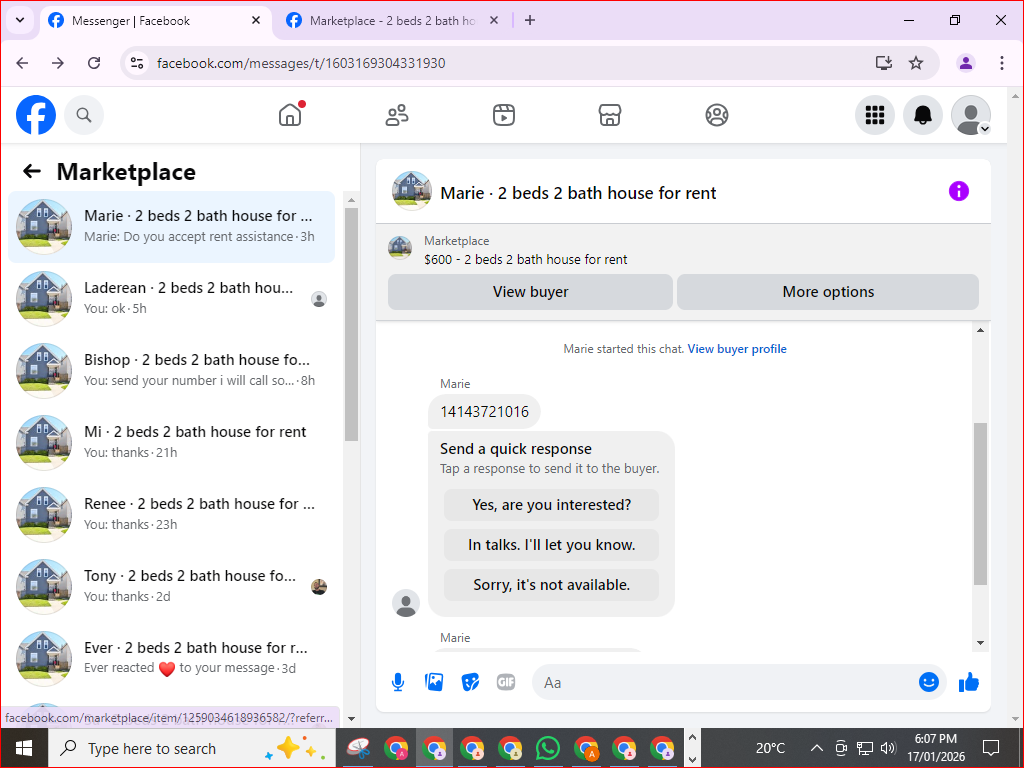This screenshot has width=1024, height=768.
Task: Open WhatsApp from the taskbar
Action: point(547,748)
